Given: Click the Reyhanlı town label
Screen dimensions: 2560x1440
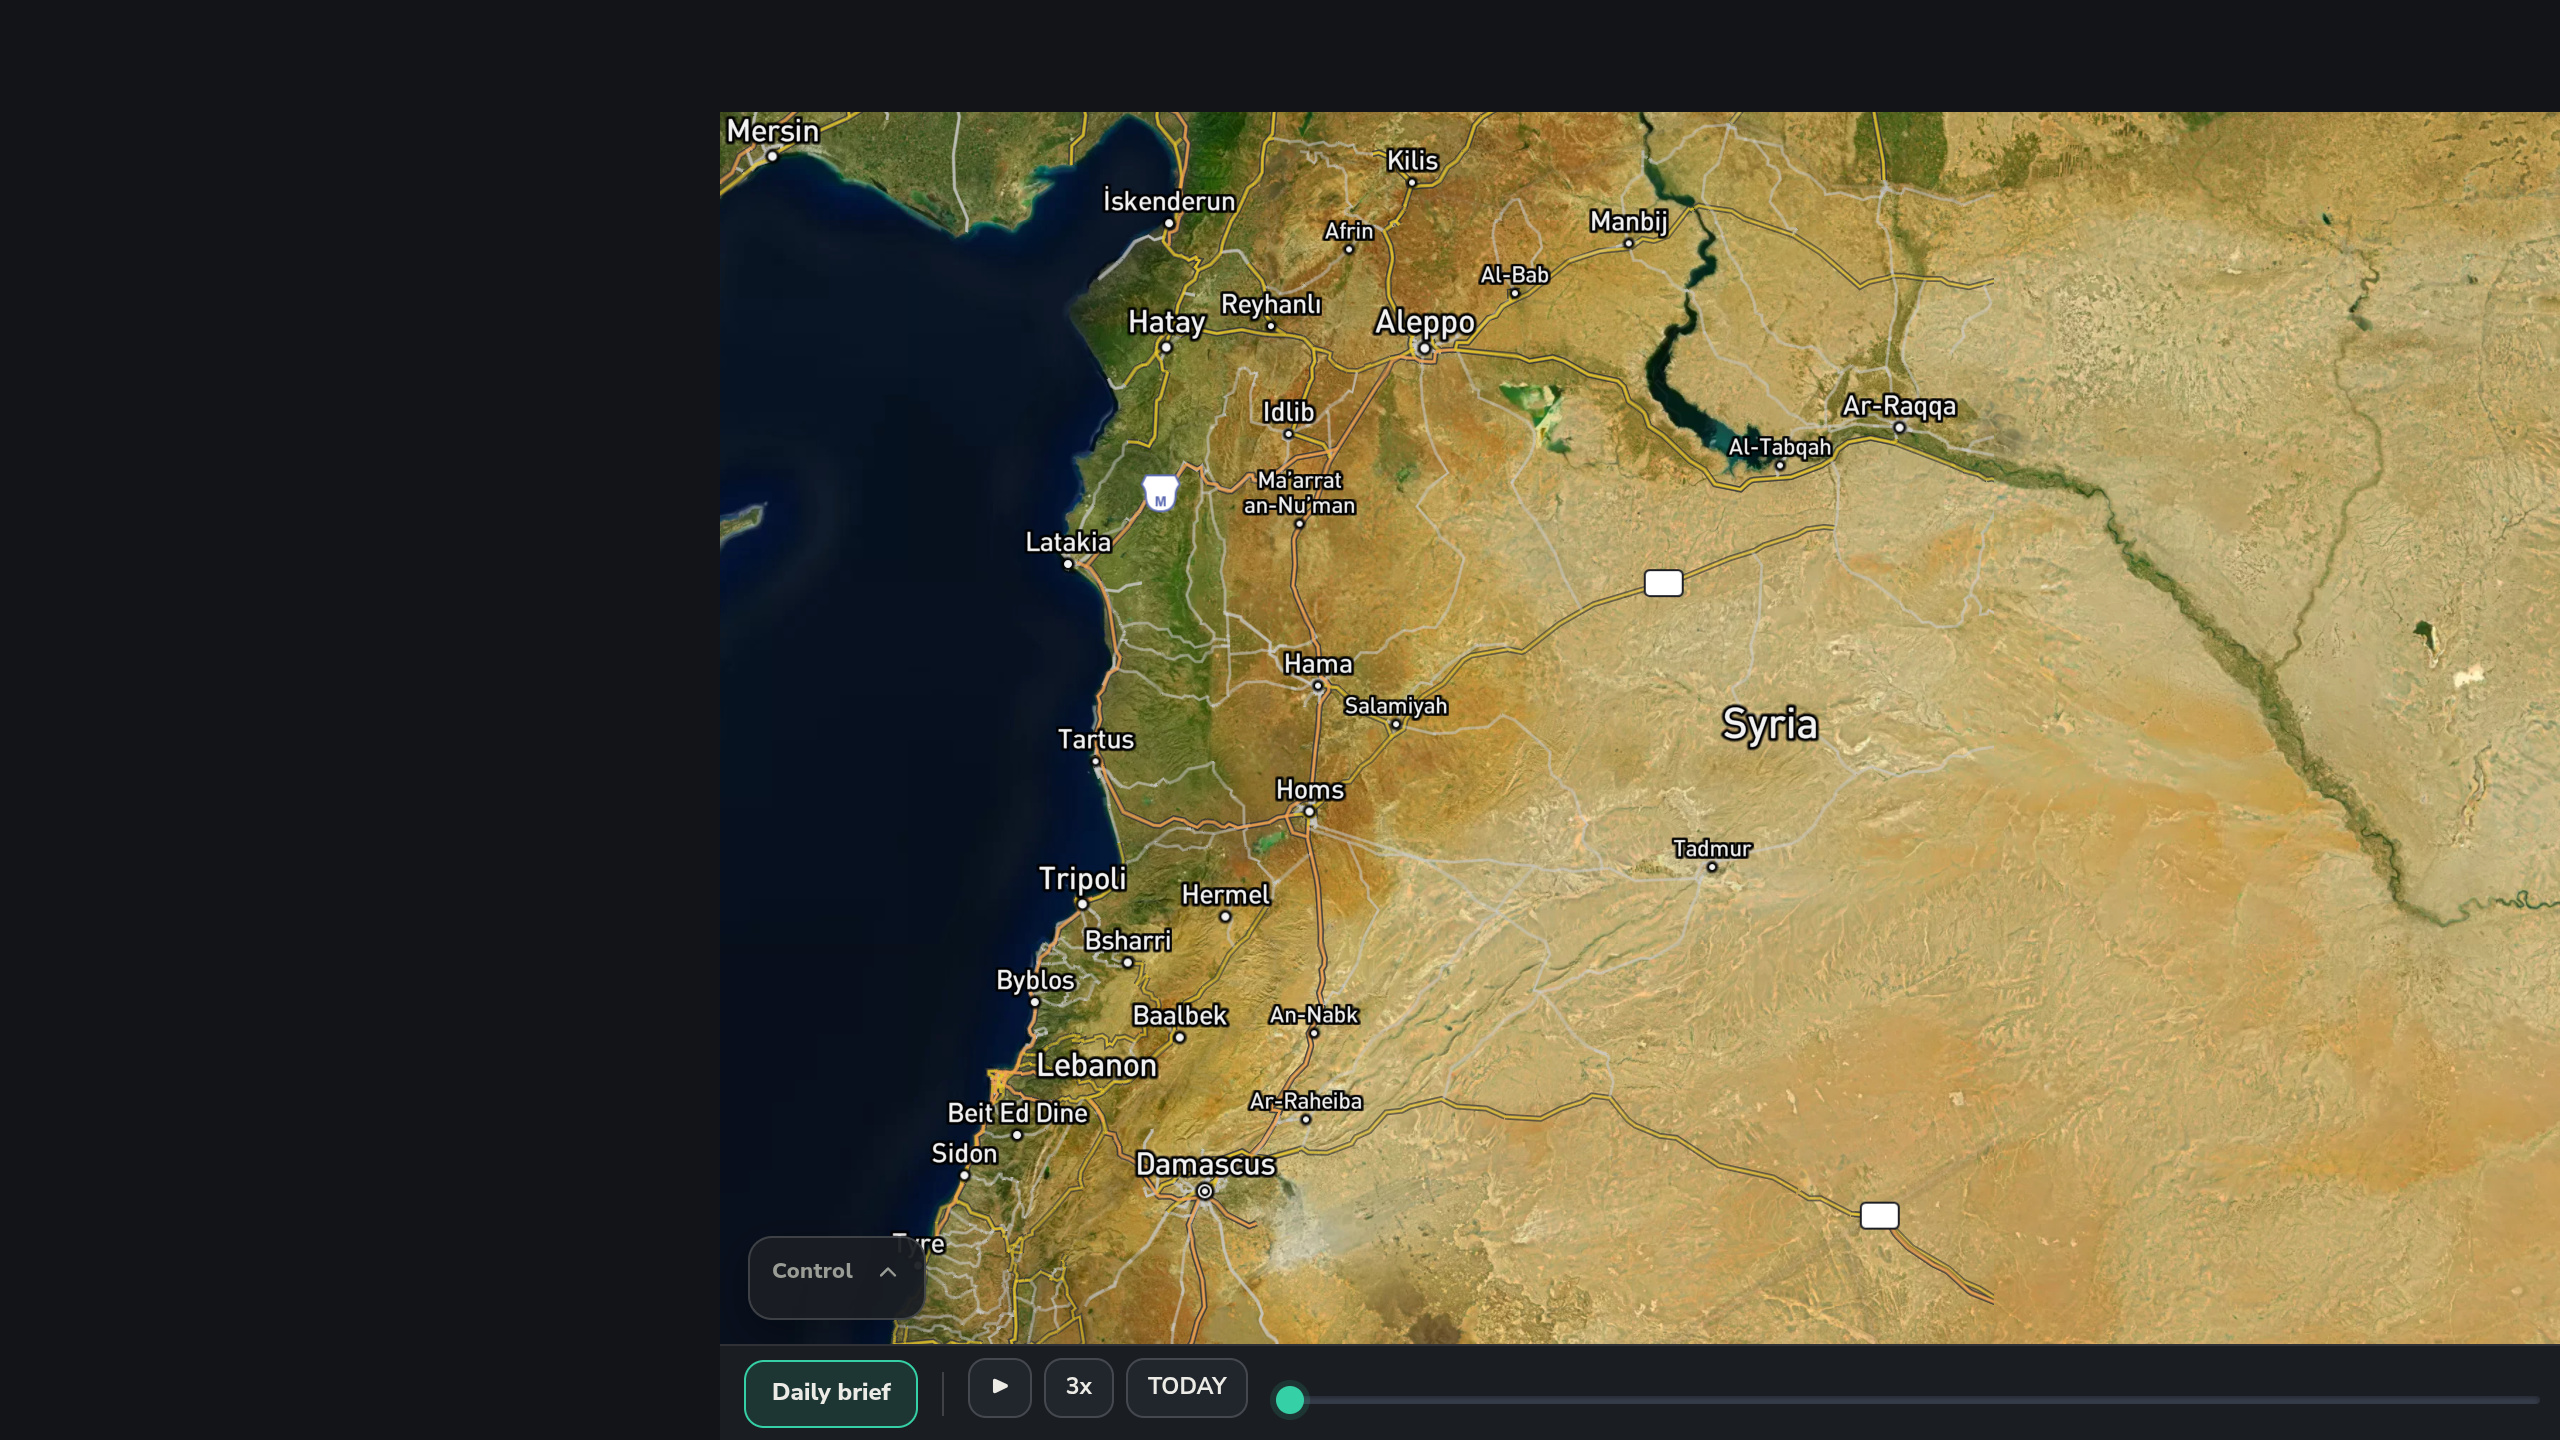Looking at the screenshot, I should pyautogui.click(x=1271, y=304).
